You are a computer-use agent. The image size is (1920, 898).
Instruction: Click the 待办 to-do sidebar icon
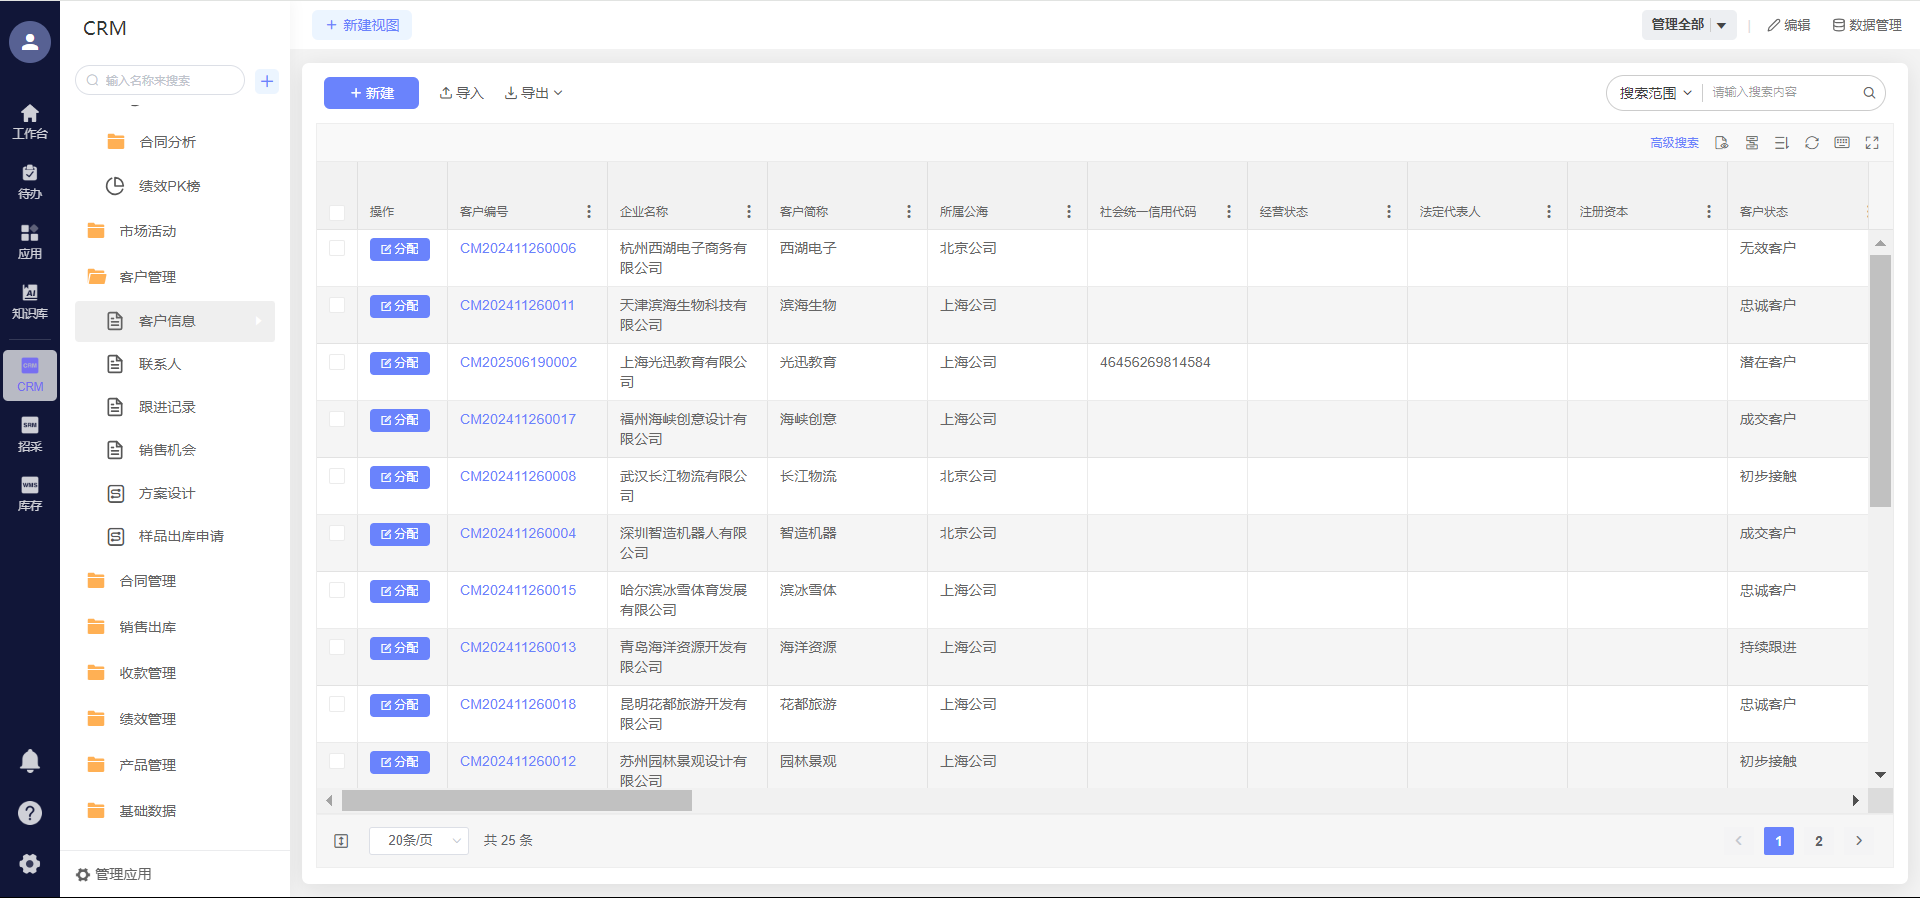[30, 181]
